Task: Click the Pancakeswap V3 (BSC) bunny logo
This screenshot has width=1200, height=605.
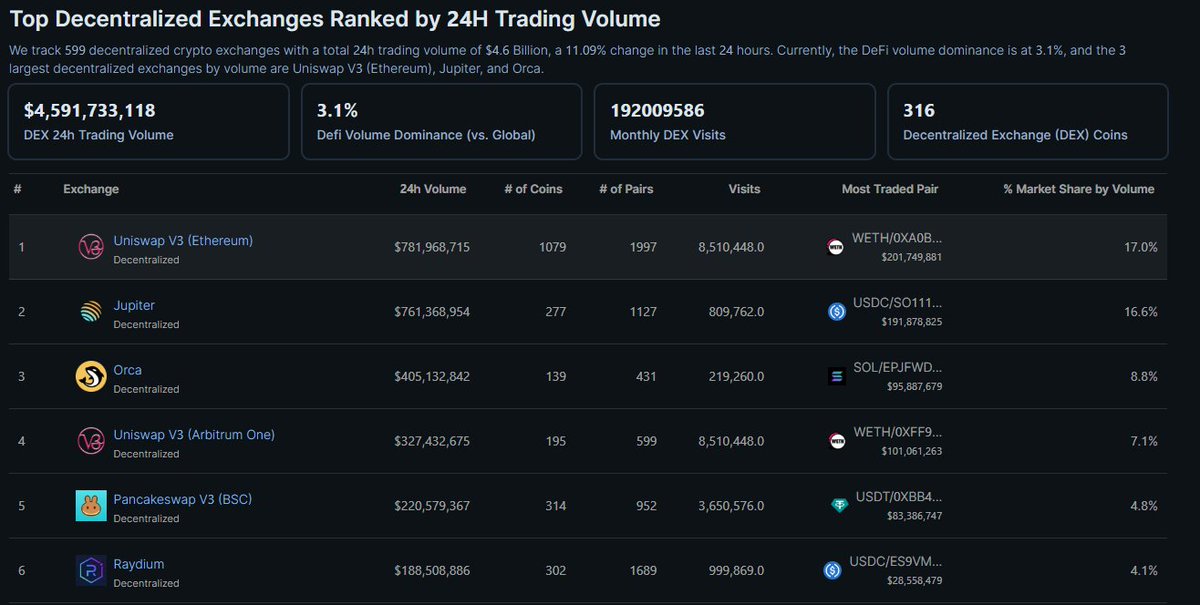Action: point(91,506)
